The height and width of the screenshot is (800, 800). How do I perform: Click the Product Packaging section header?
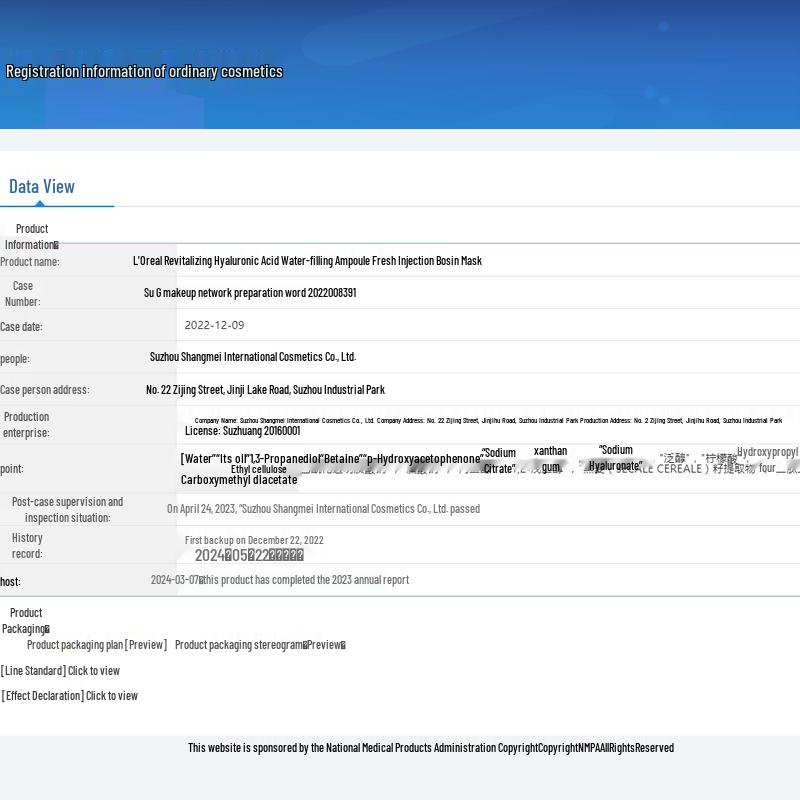(26, 621)
